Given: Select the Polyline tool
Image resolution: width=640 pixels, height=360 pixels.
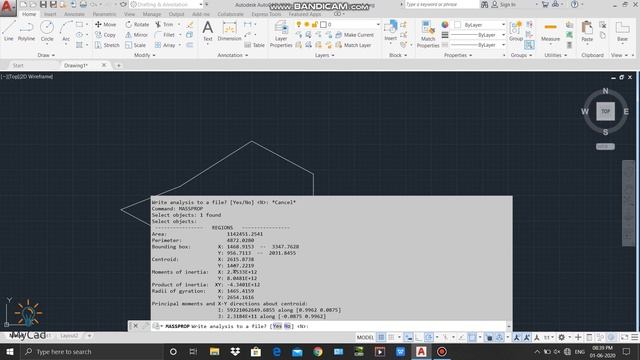Looking at the screenshot, I should click(27, 30).
